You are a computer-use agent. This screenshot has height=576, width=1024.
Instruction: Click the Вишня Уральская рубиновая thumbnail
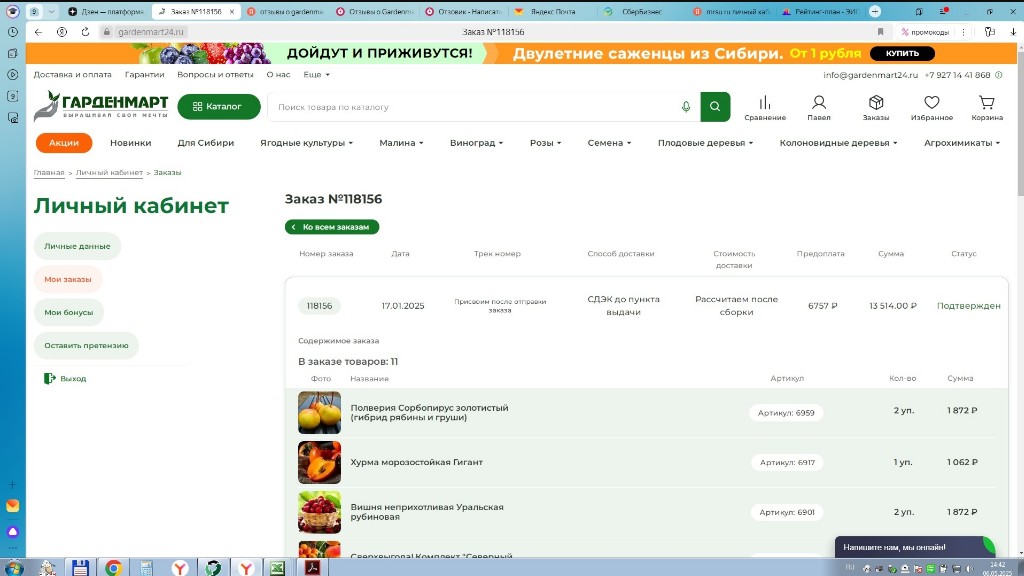point(319,512)
